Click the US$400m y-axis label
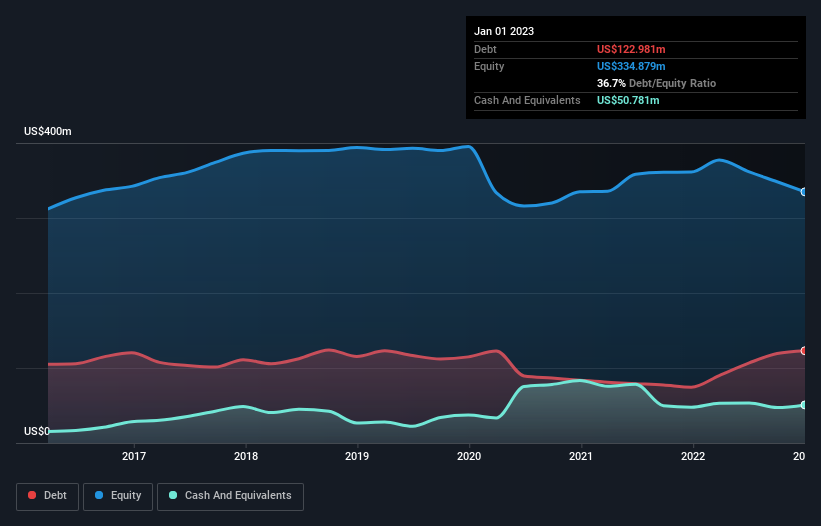The width and height of the screenshot is (821, 526). (48, 131)
